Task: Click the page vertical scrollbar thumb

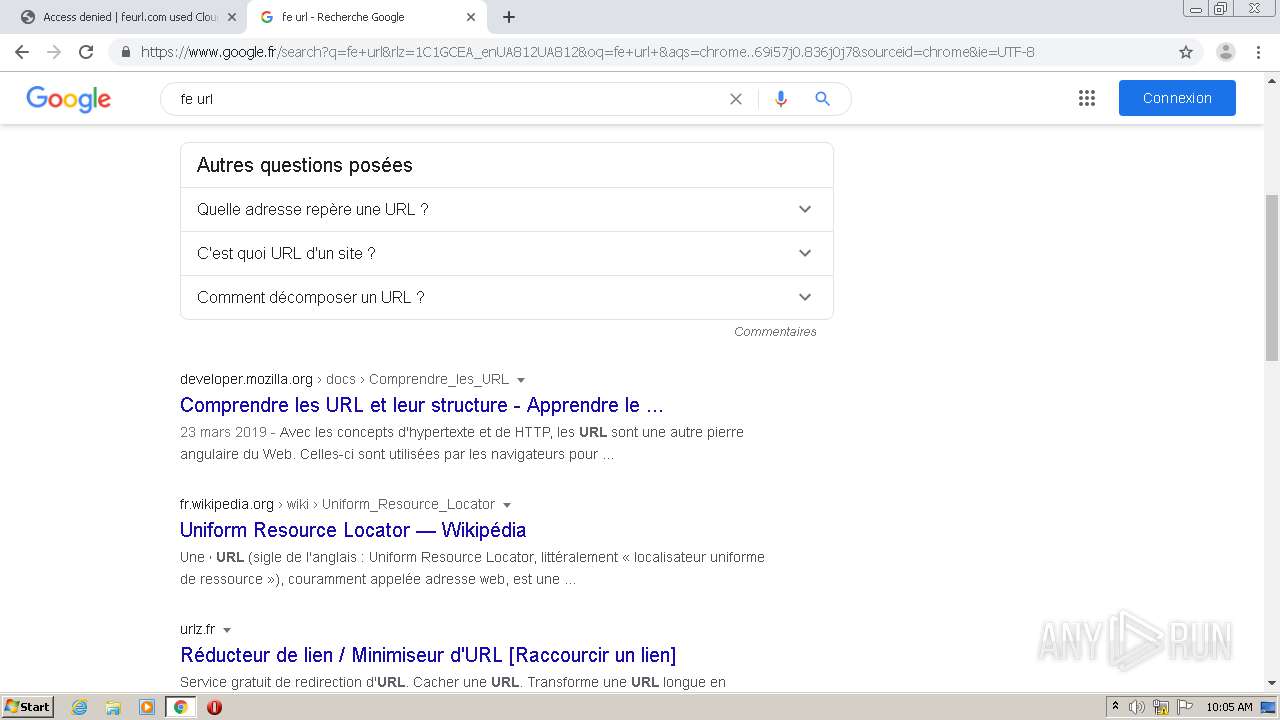Action: pos(1272,278)
